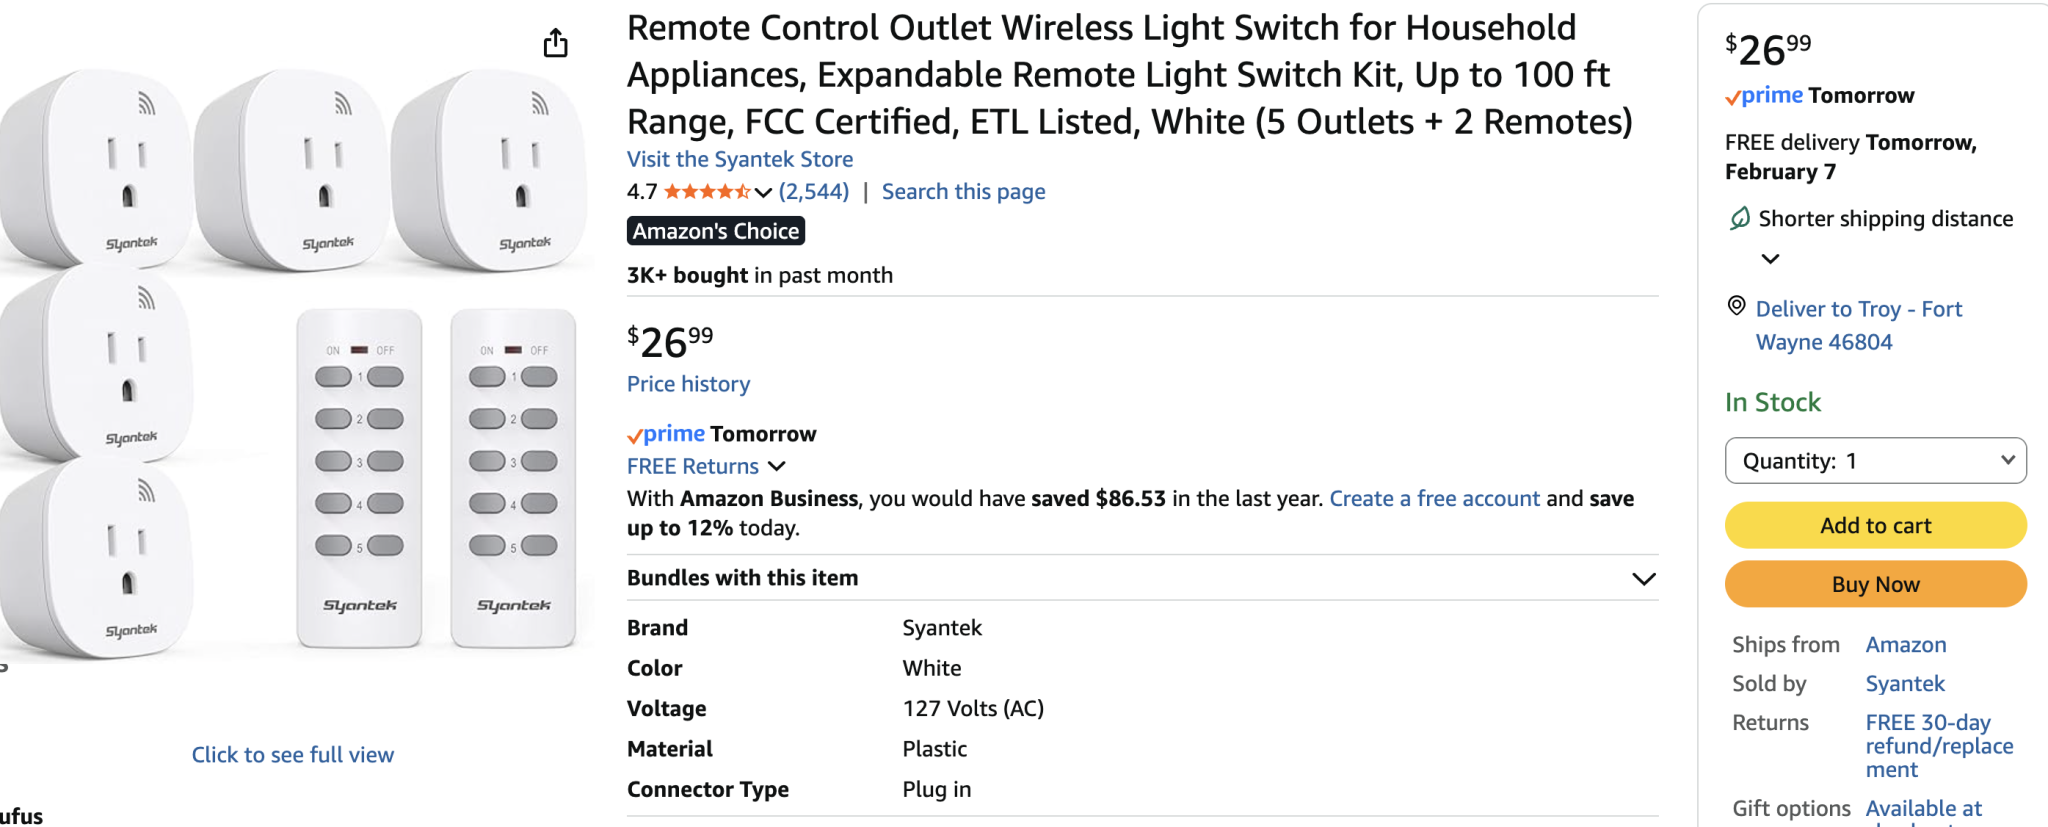This screenshot has width=2048, height=827.
Task: Click the Amazon's Choice badge
Action: 716,231
